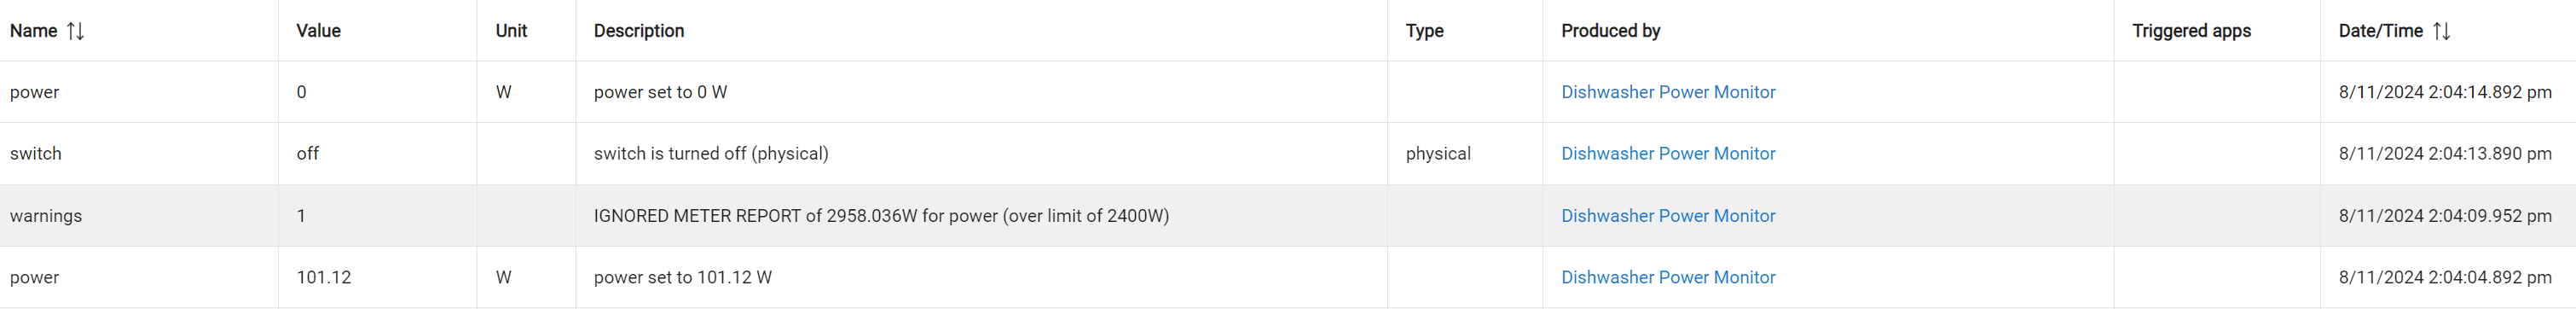The image size is (2576, 309).
Task: Click the Date/Time column header text
Action: [2380, 31]
